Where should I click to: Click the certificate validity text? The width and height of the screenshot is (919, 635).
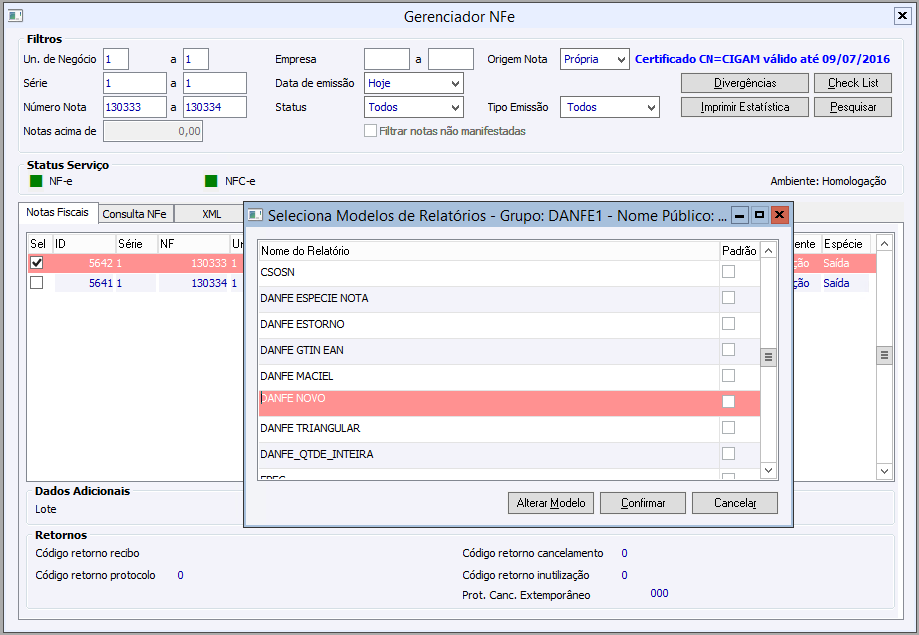(762, 59)
